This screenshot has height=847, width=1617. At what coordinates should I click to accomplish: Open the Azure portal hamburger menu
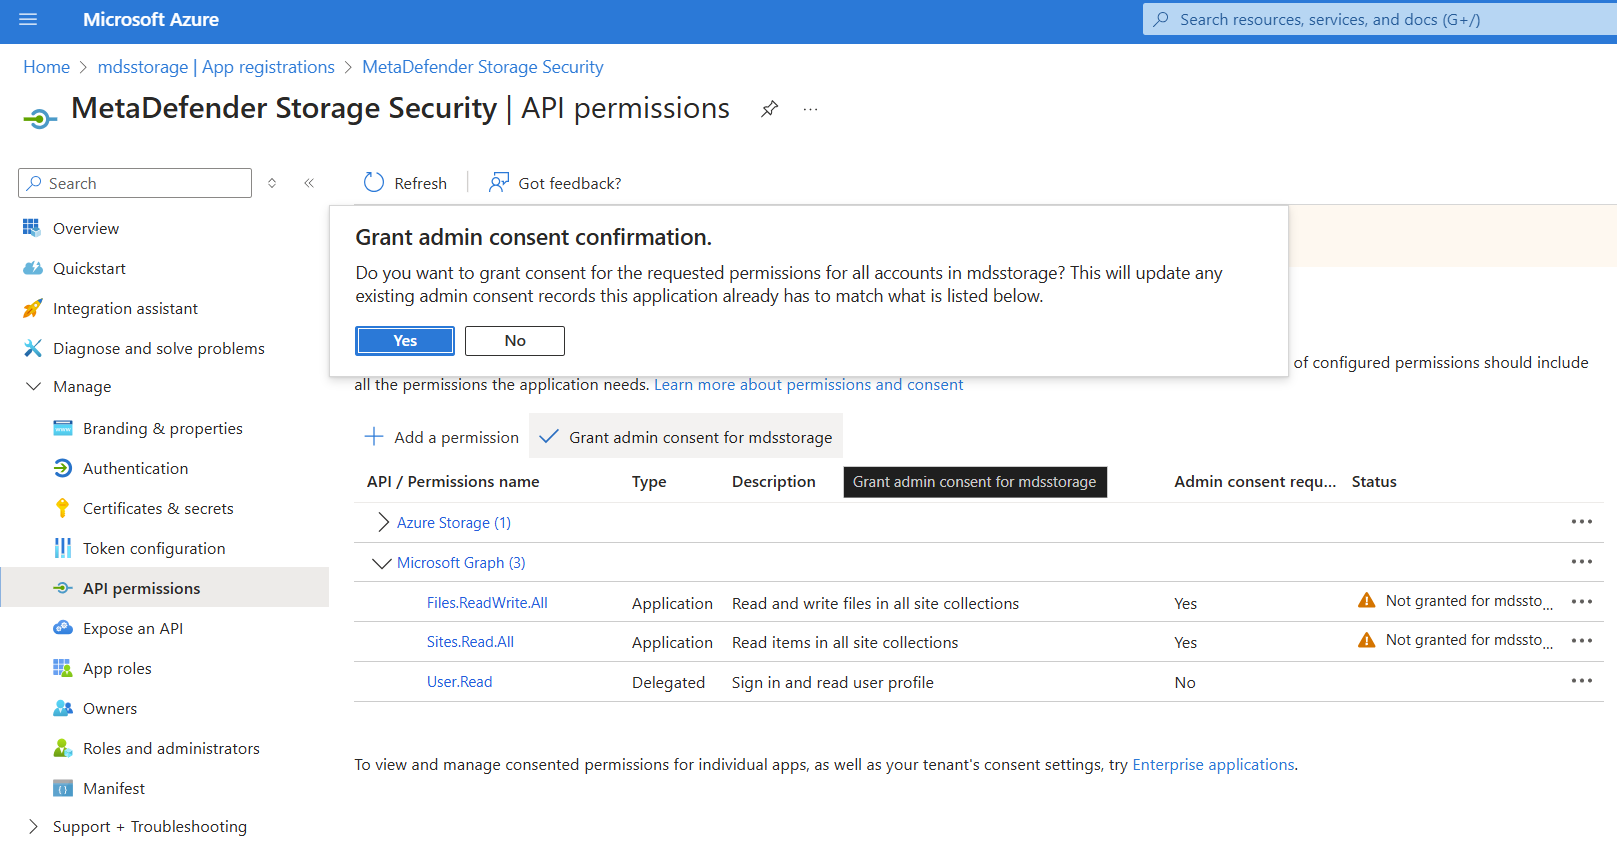coord(28,19)
